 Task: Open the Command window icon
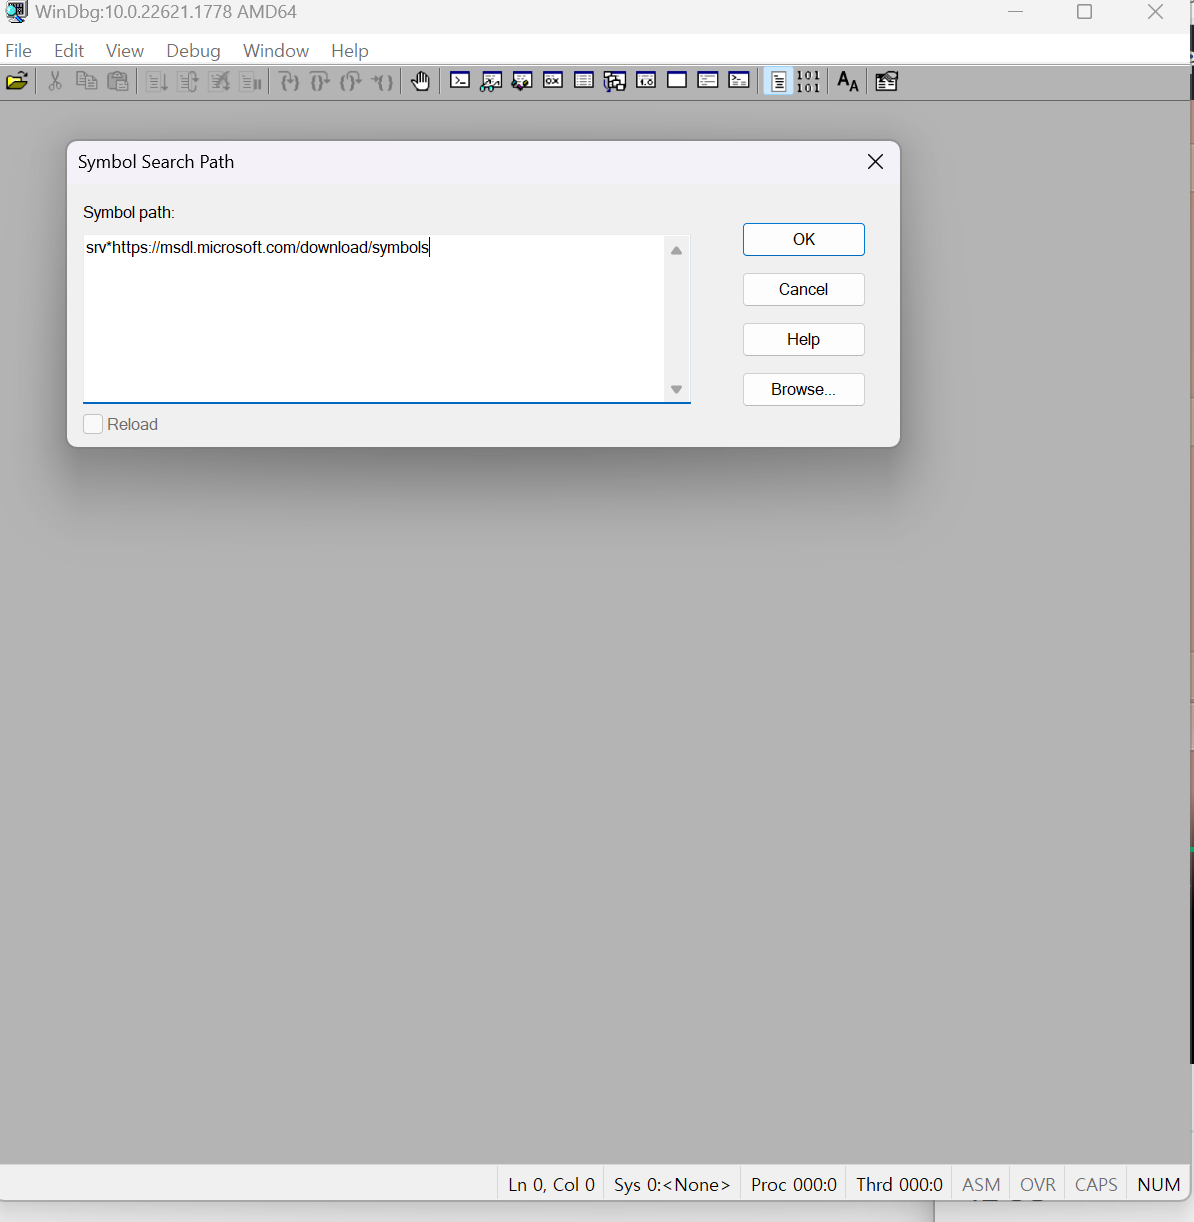coord(460,81)
